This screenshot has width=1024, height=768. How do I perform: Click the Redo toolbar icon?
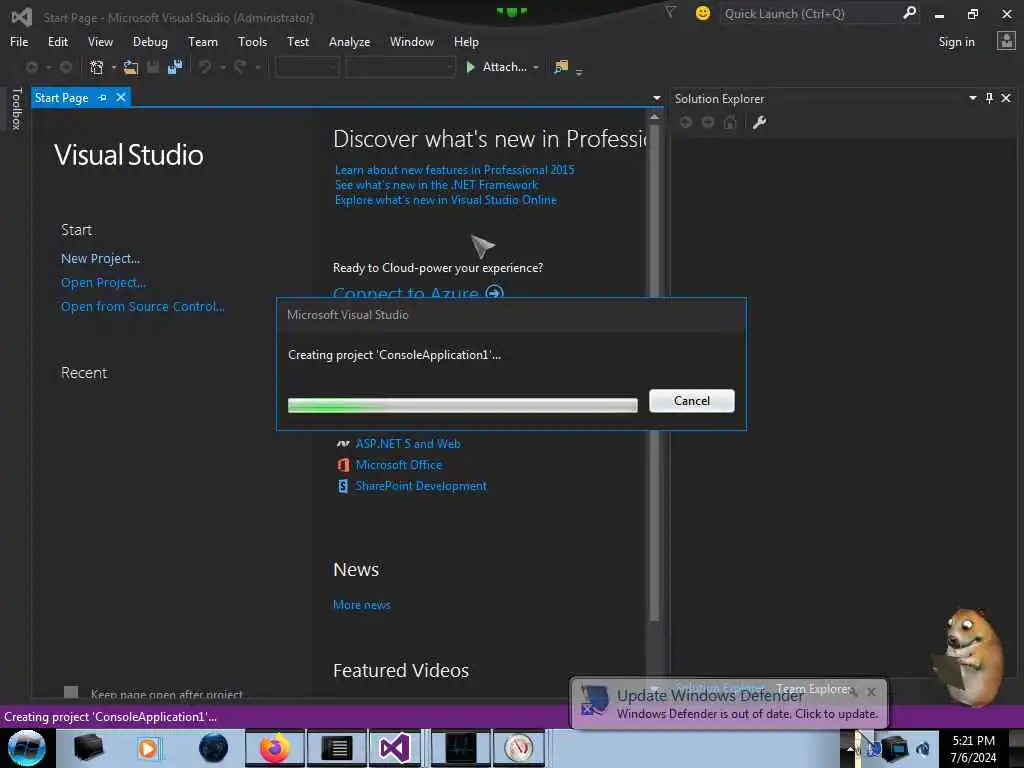pyautogui.click(x=240, y=67)
